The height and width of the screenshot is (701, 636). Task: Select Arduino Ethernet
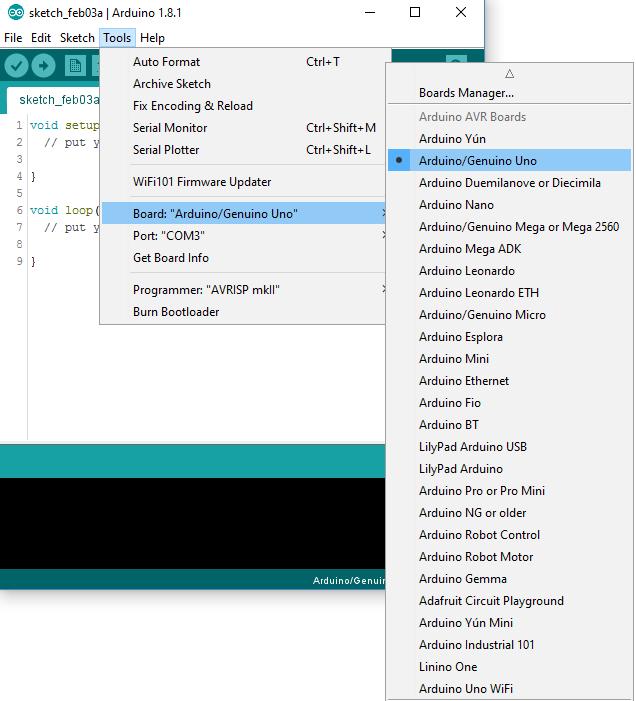(509, 380)
